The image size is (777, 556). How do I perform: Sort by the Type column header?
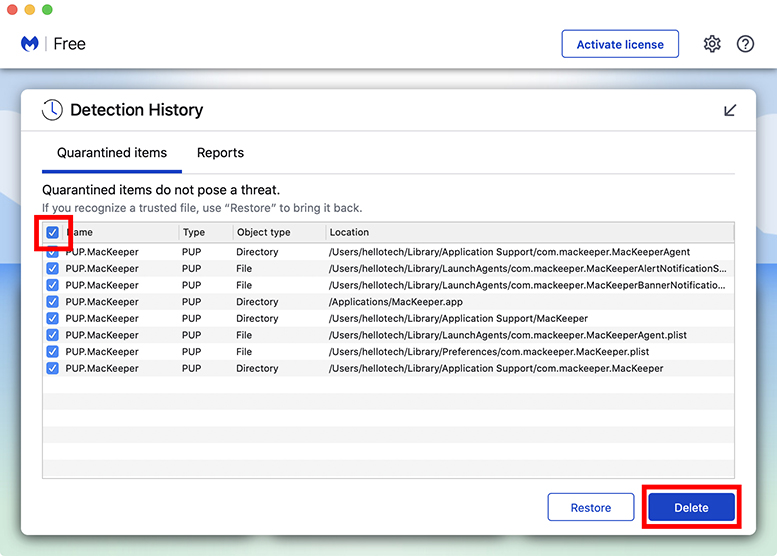pyautogui.click(x=206, y=232)
